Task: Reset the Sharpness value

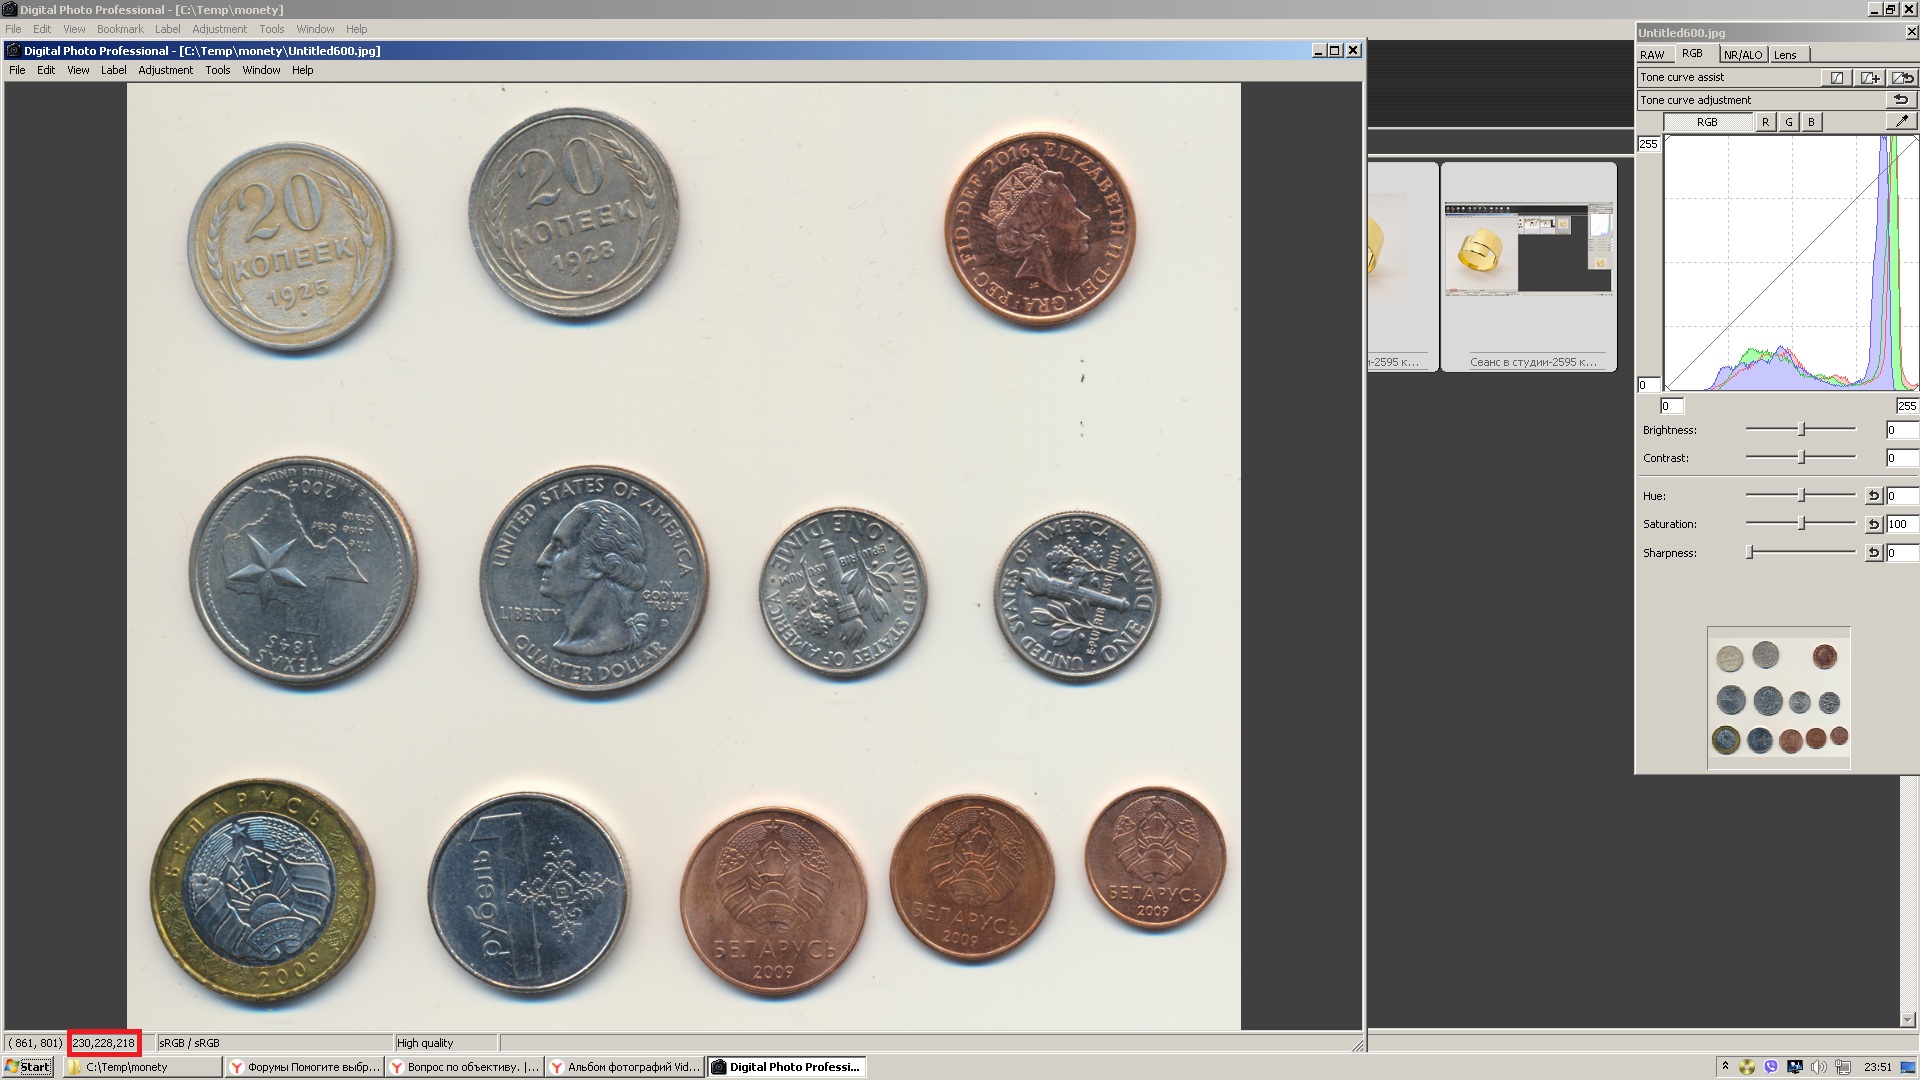Action: click(1874, 552)
